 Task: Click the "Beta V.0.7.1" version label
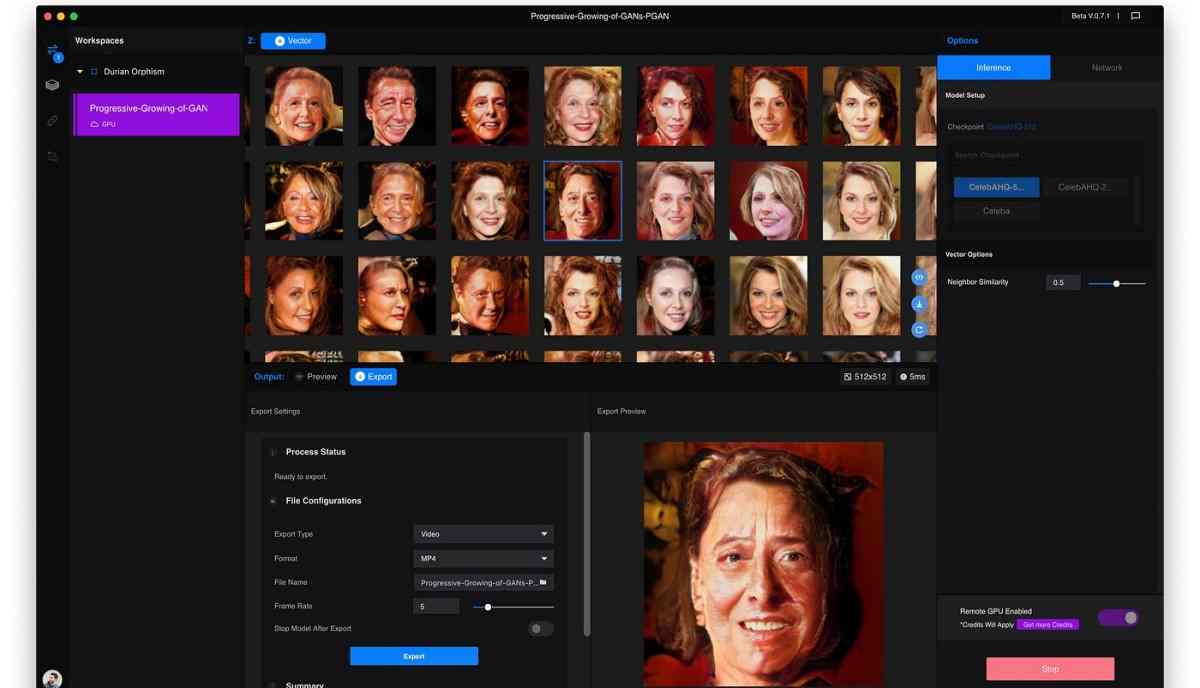tap(1091, 16)
